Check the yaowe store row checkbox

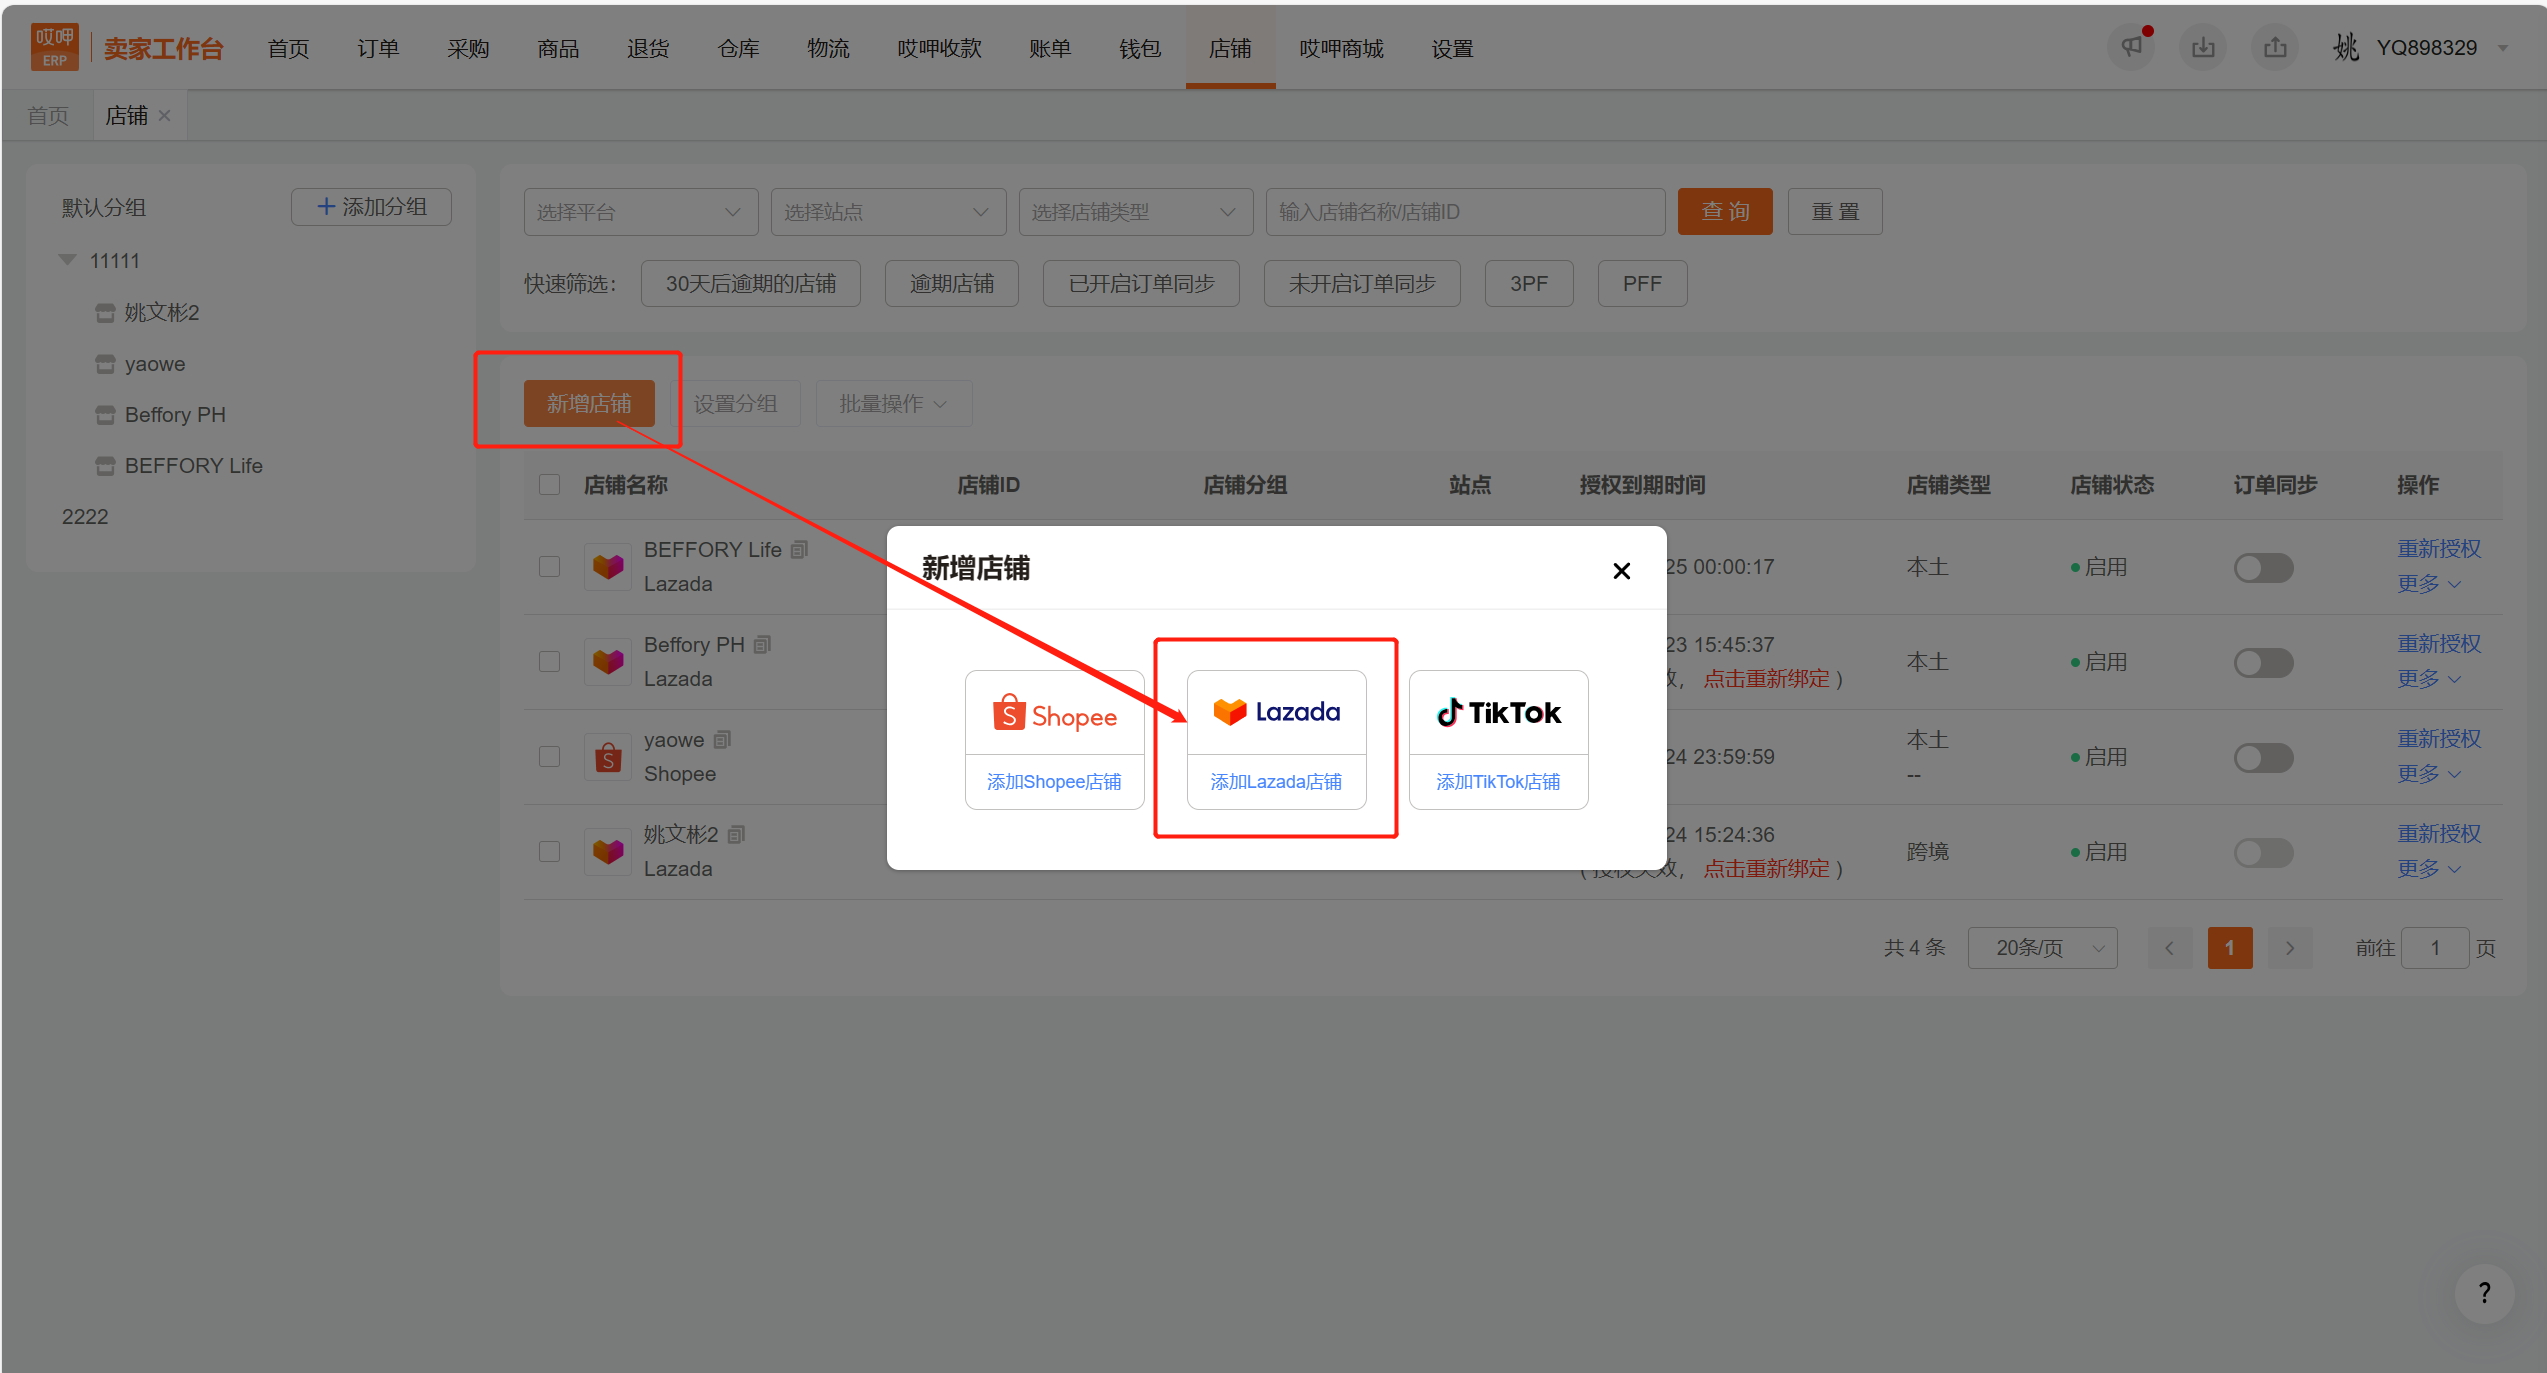(x=549, y=757)
